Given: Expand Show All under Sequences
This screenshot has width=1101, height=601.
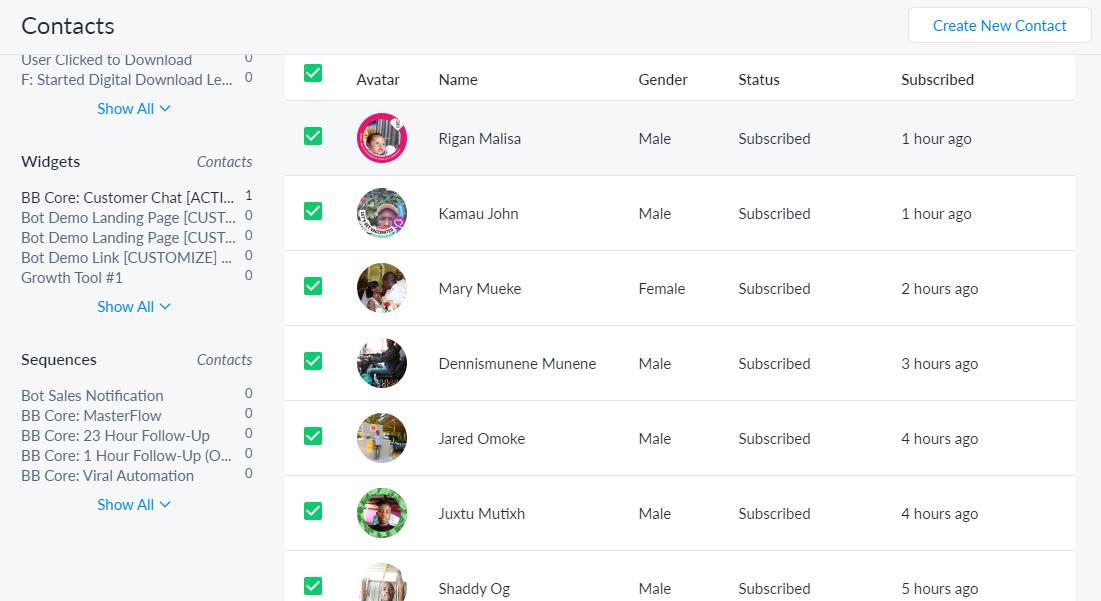Looking at the screenshot, I should point(134,504).
